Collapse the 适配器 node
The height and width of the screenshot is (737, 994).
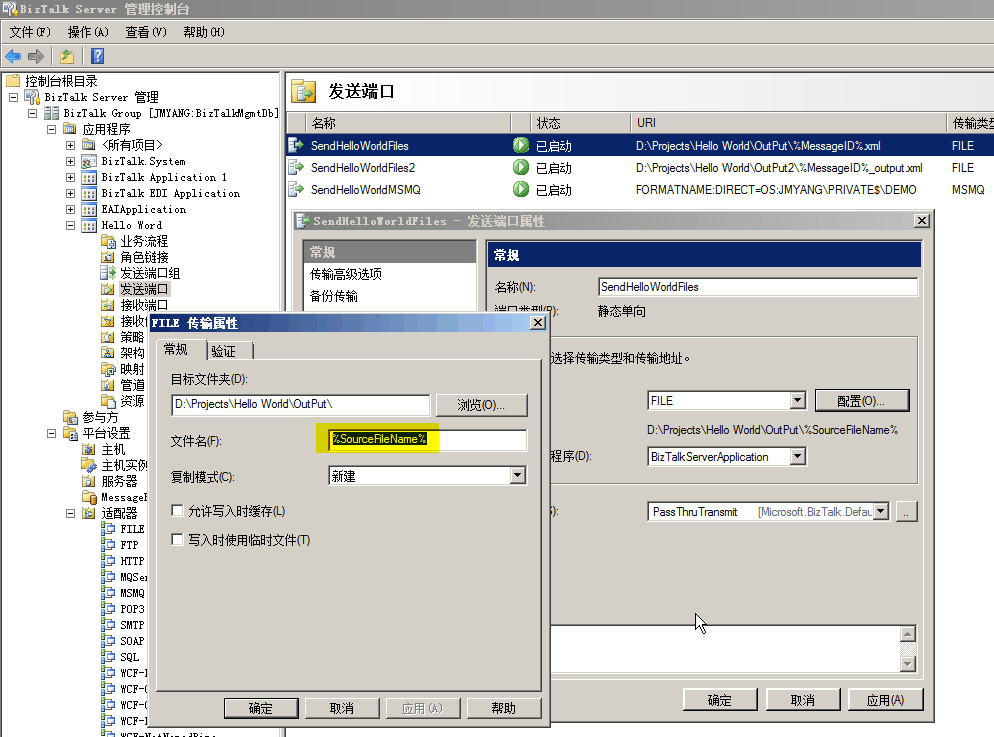pyautogui.click(x=70, y=513)
